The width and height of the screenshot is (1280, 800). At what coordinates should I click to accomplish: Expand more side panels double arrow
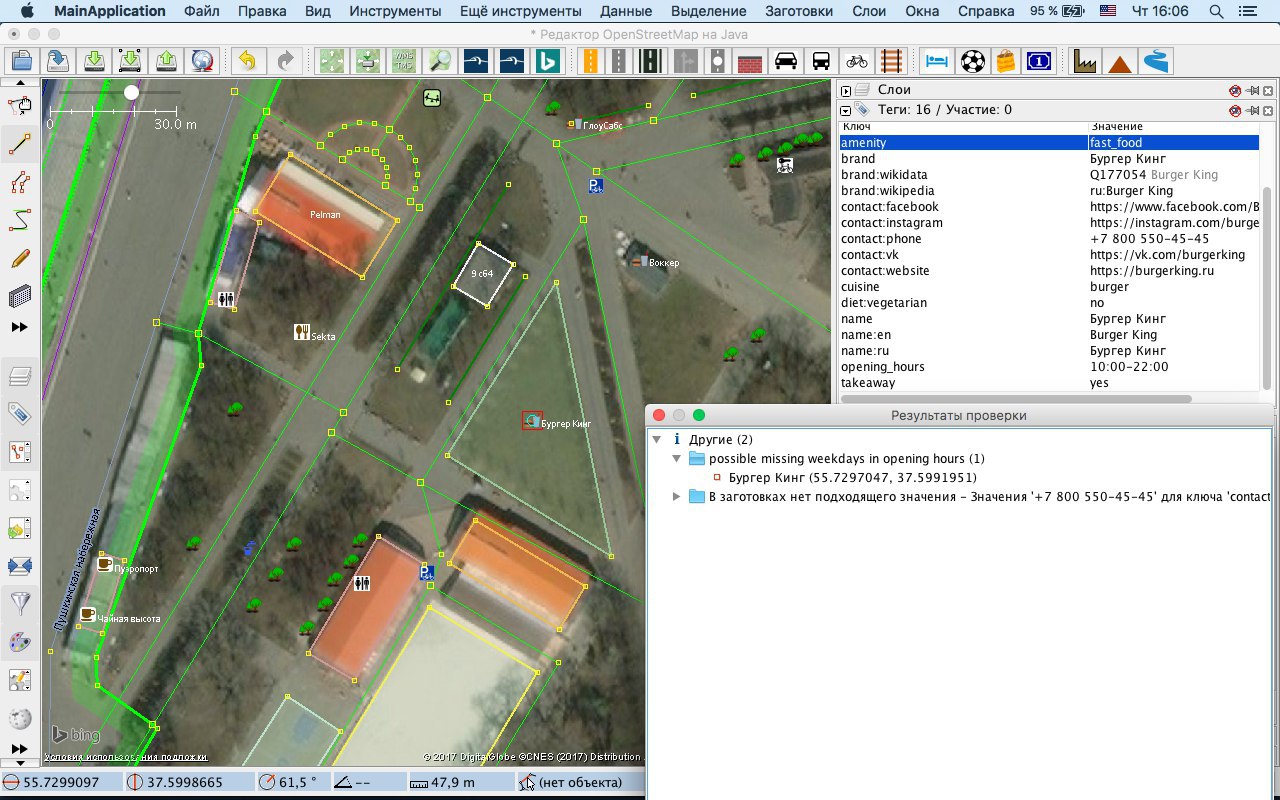pyautogui.click(x=20, y=749)
